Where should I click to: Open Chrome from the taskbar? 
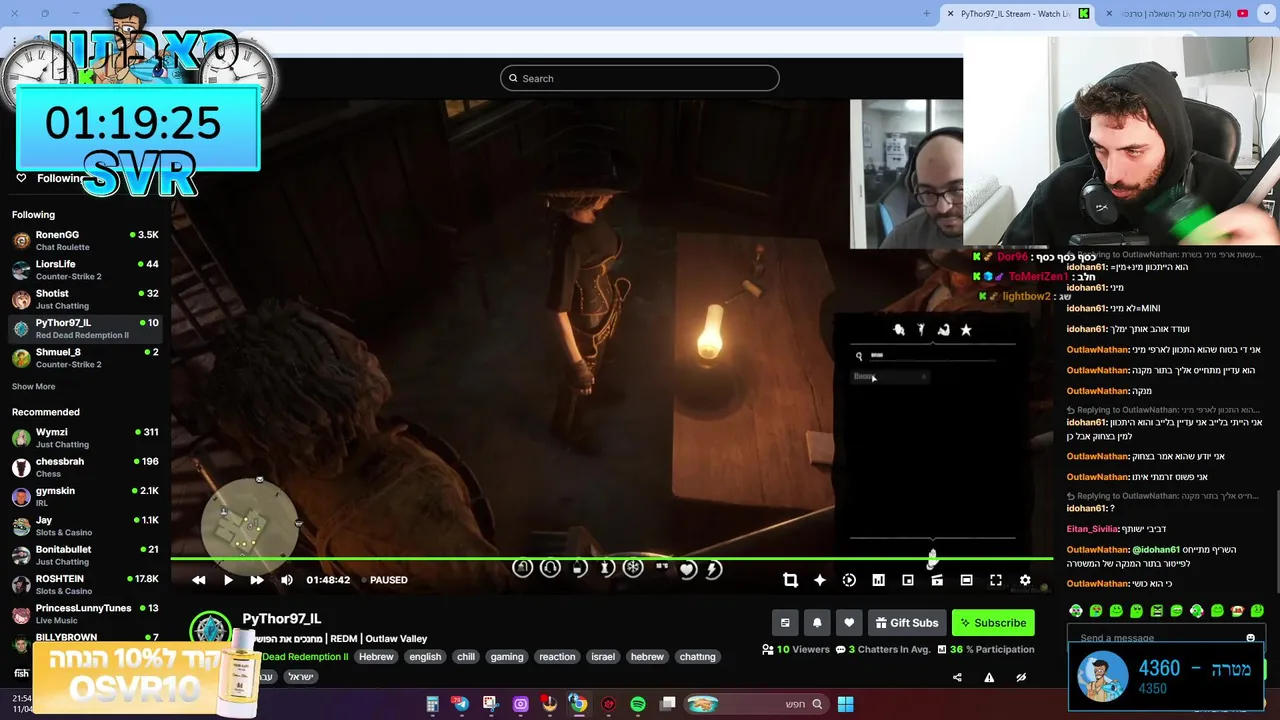pos(578,704)
